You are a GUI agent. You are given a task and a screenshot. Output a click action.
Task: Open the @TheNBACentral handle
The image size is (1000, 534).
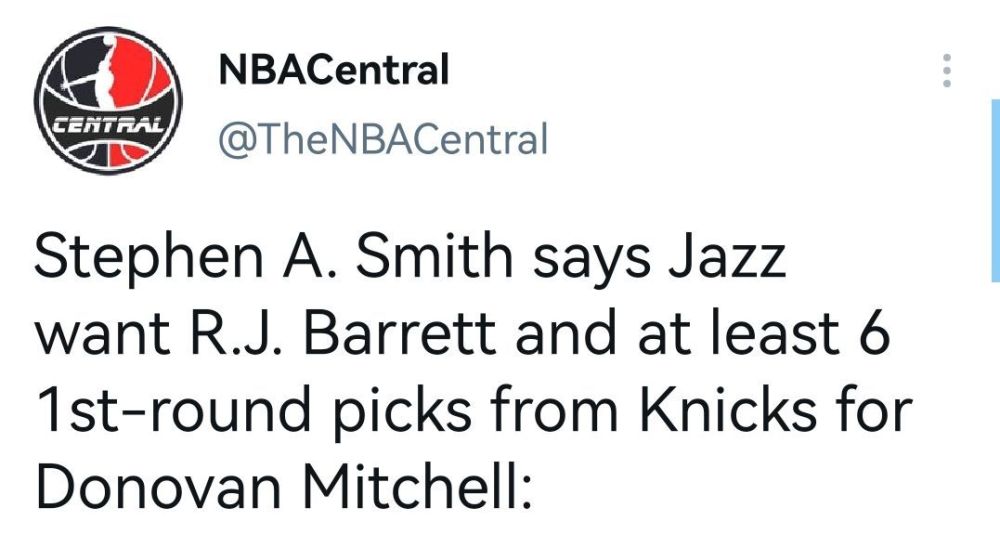pos(383,138)
